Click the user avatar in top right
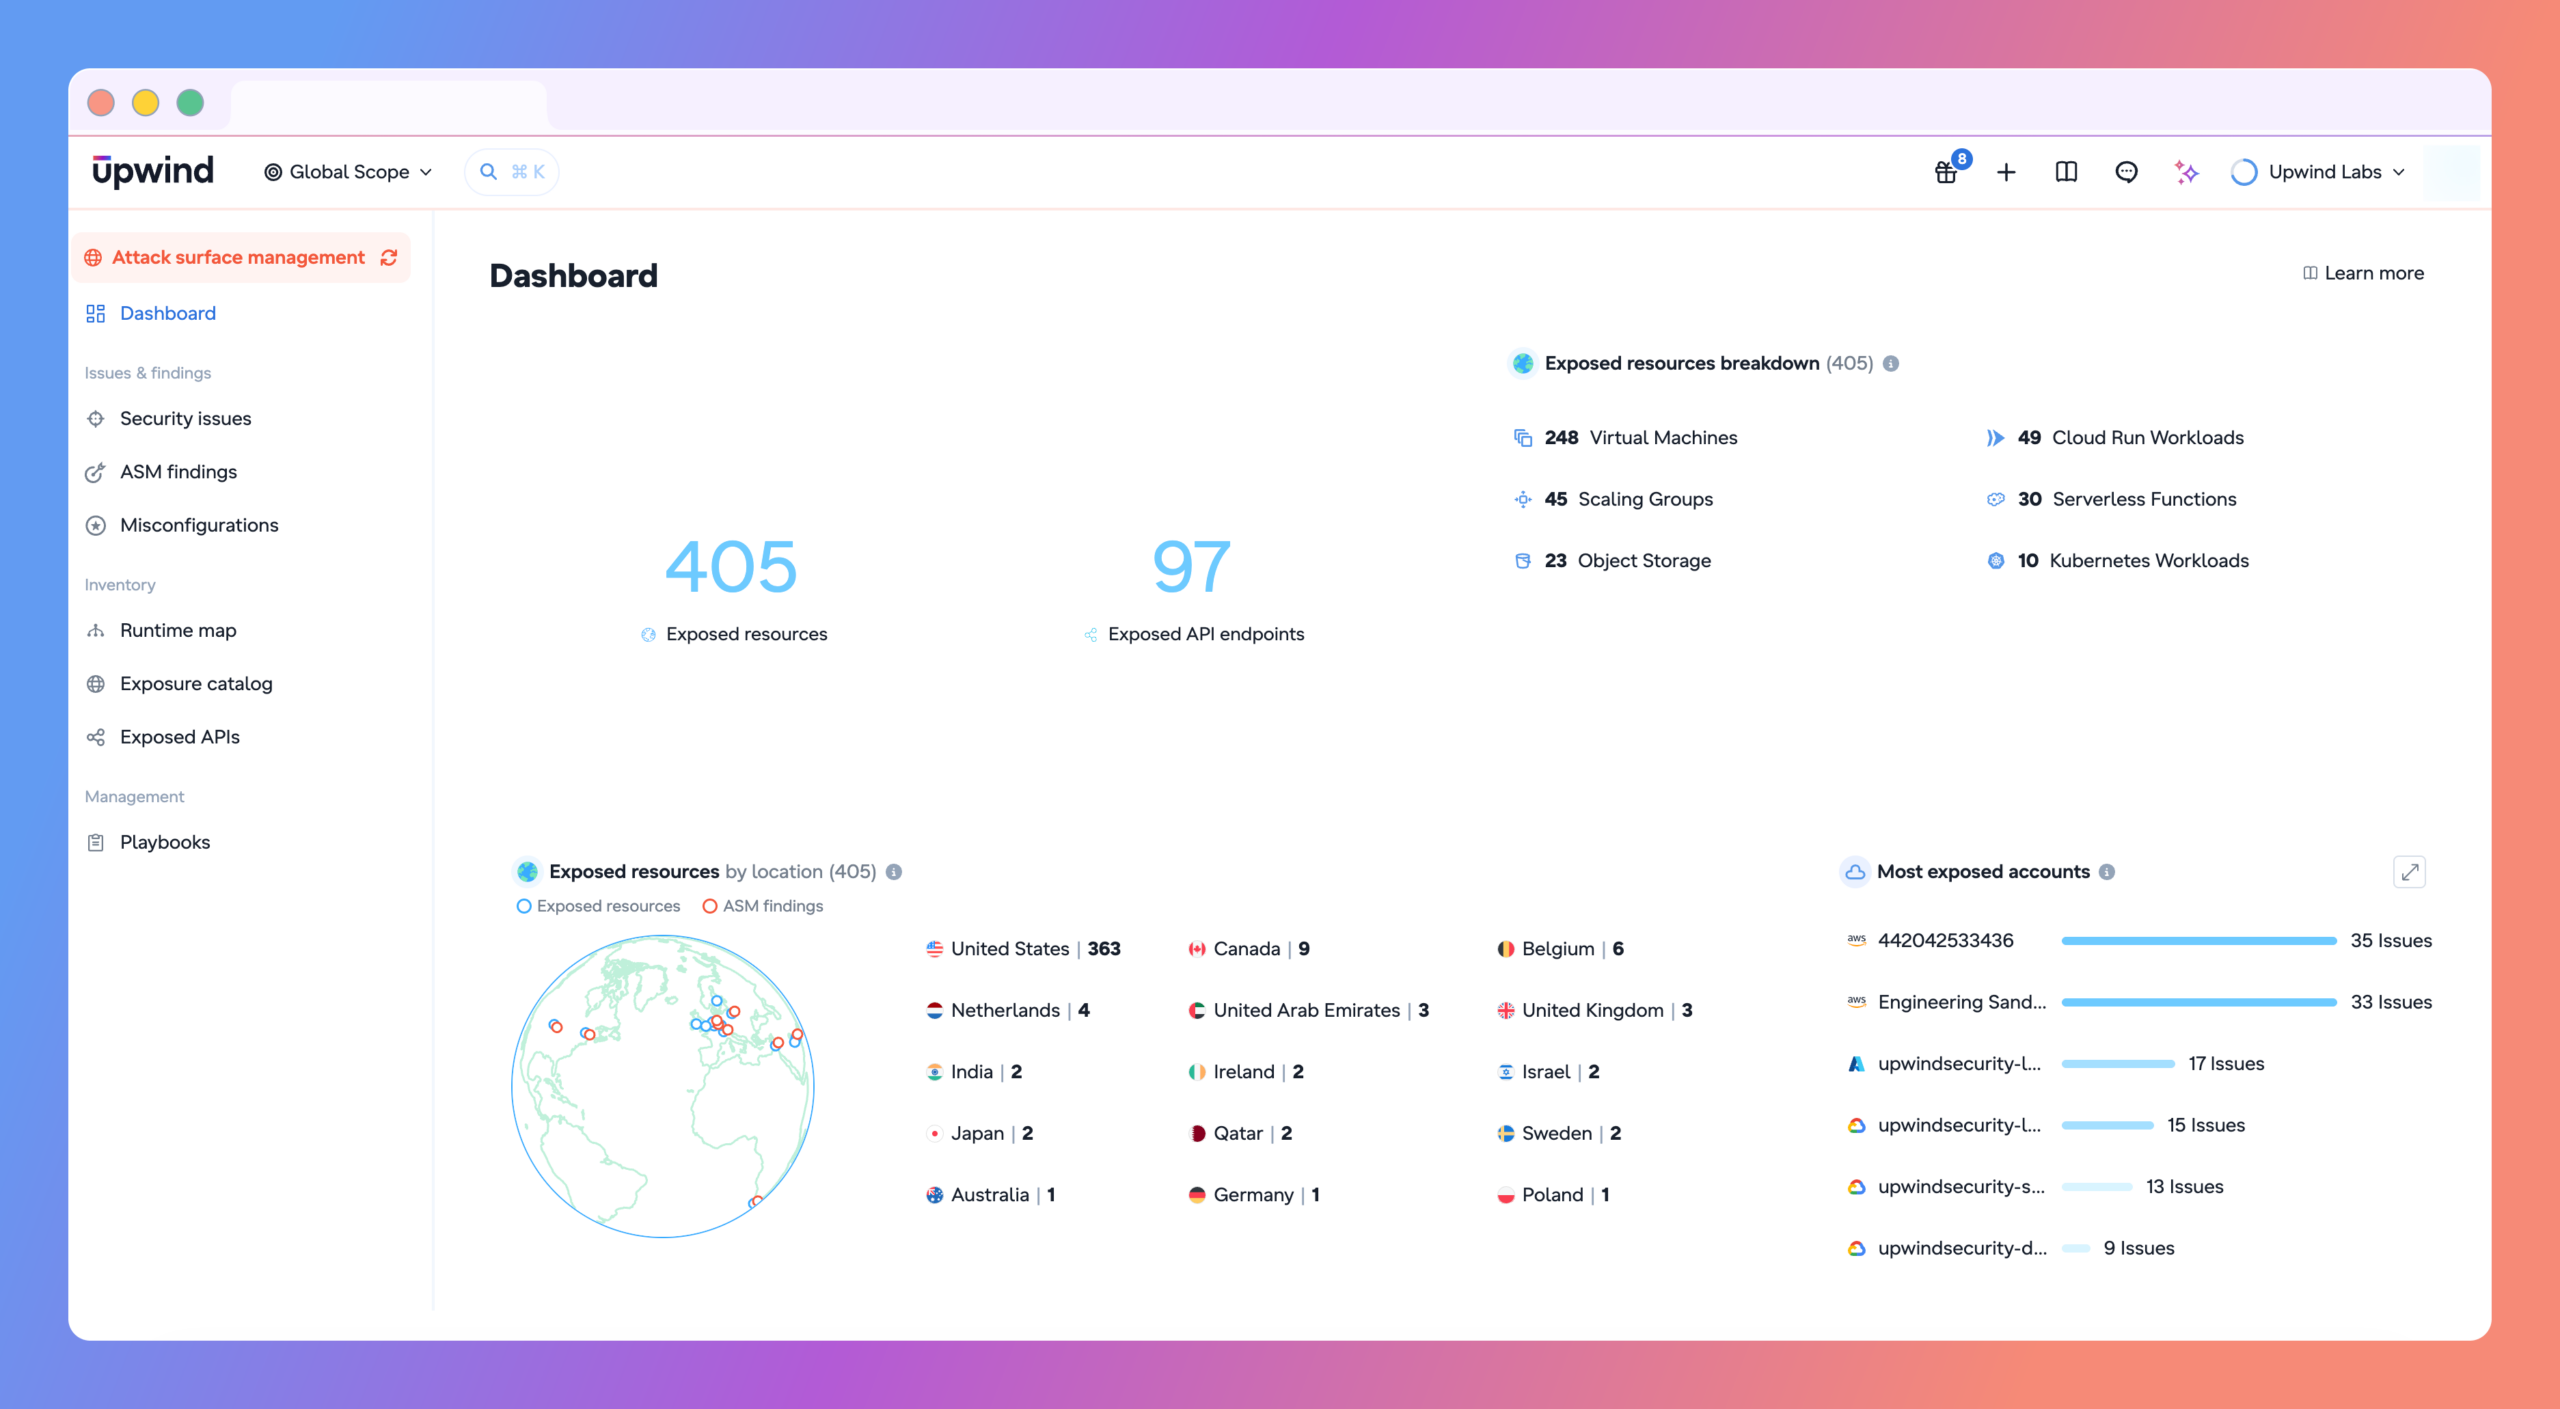The image size is (2560, 1409). coord(2451,172)
